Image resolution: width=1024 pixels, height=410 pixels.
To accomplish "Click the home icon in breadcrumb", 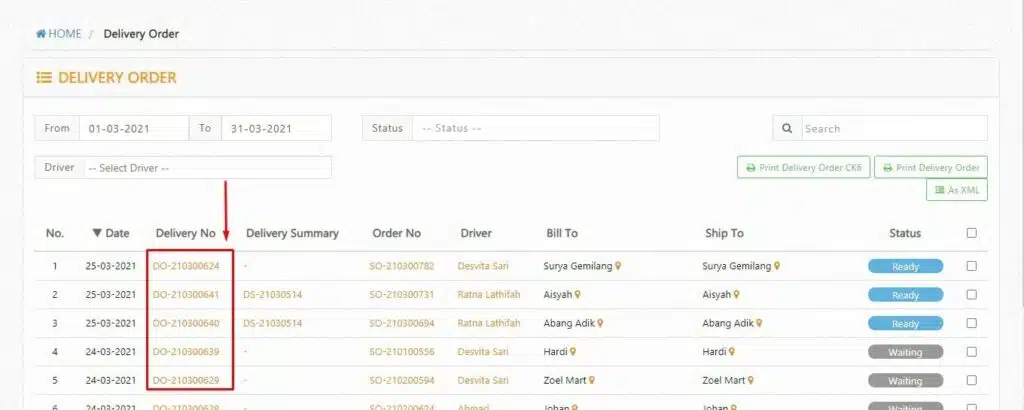I will pyautogui.click(x=41, y=33).
